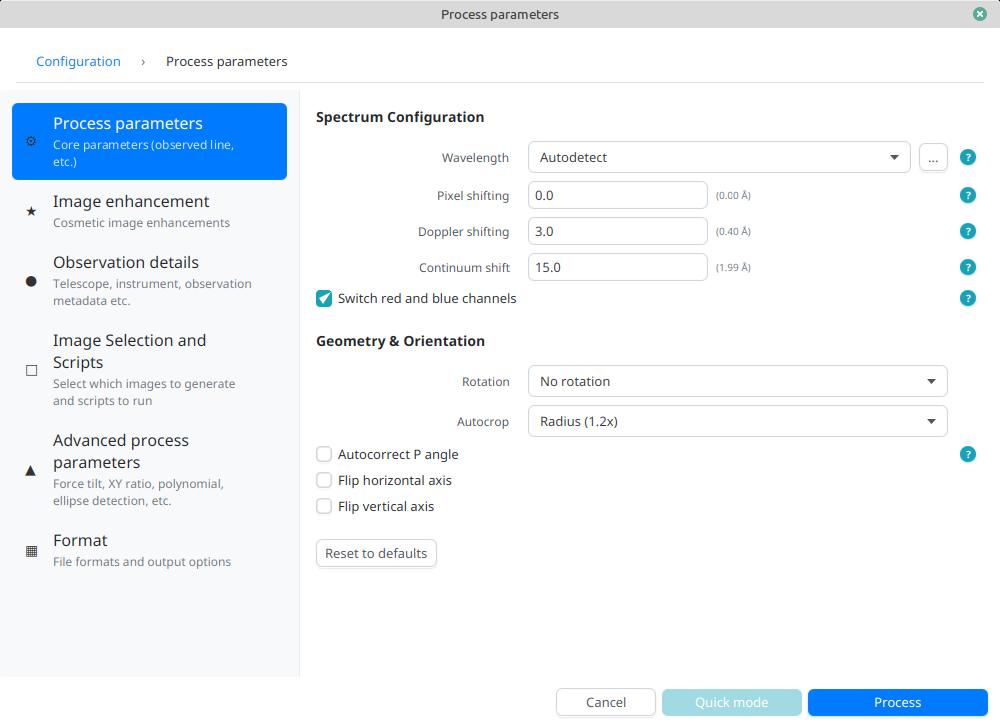Click the grid icon beside Format

point(31,550)
